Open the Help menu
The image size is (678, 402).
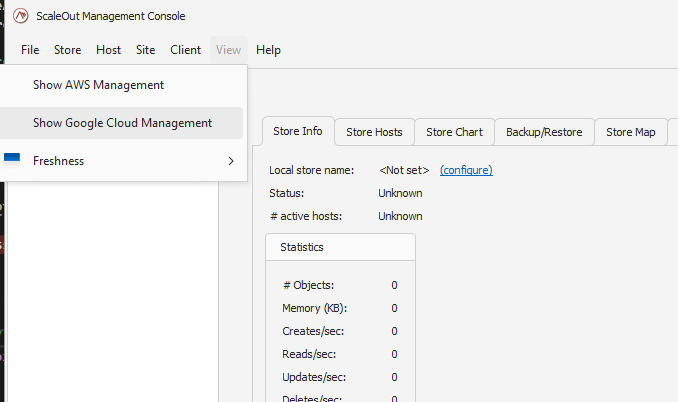[x=268, y=50]
